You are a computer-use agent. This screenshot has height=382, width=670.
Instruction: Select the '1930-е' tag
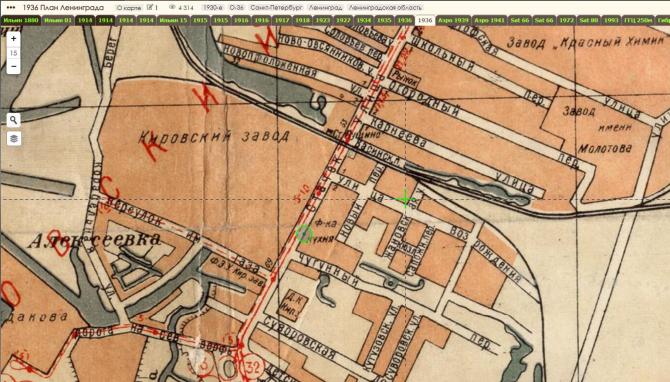click(x=213, y=8)
